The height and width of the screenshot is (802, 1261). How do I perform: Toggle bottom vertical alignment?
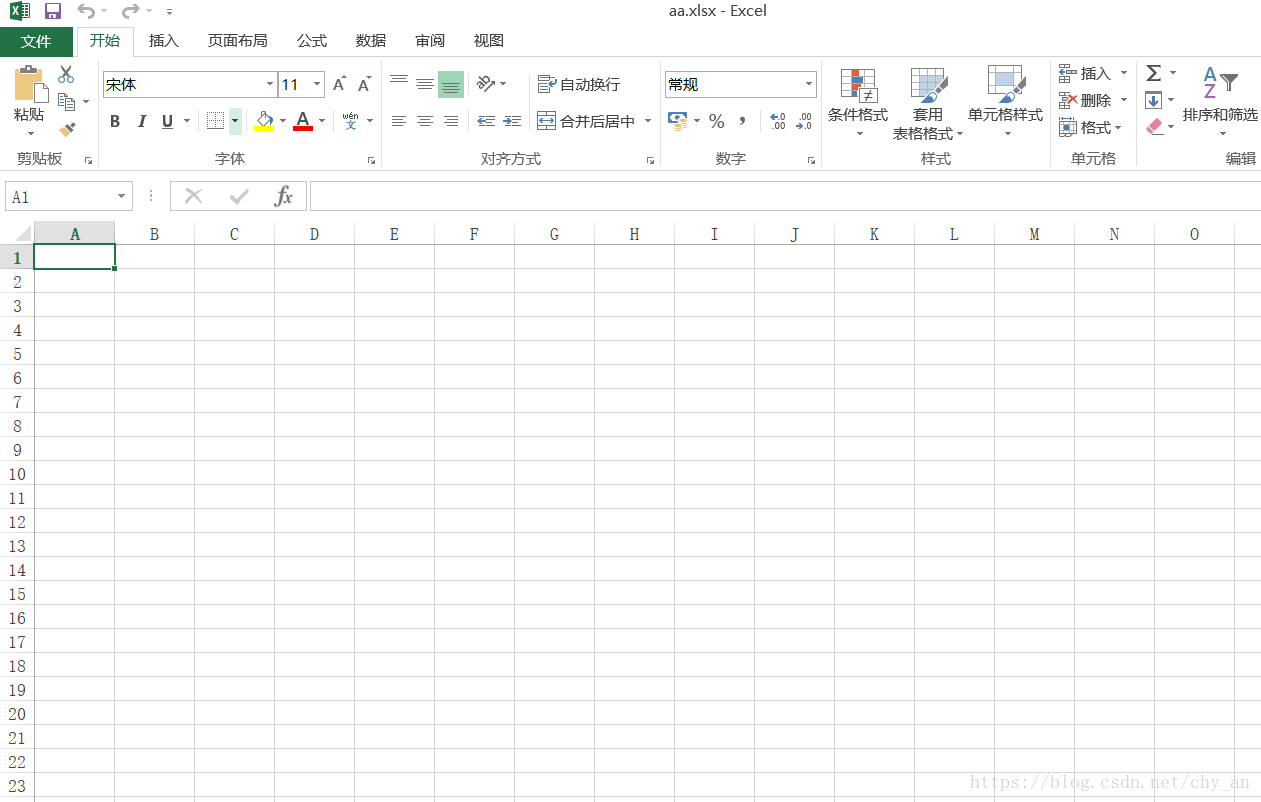pos(450,84)
